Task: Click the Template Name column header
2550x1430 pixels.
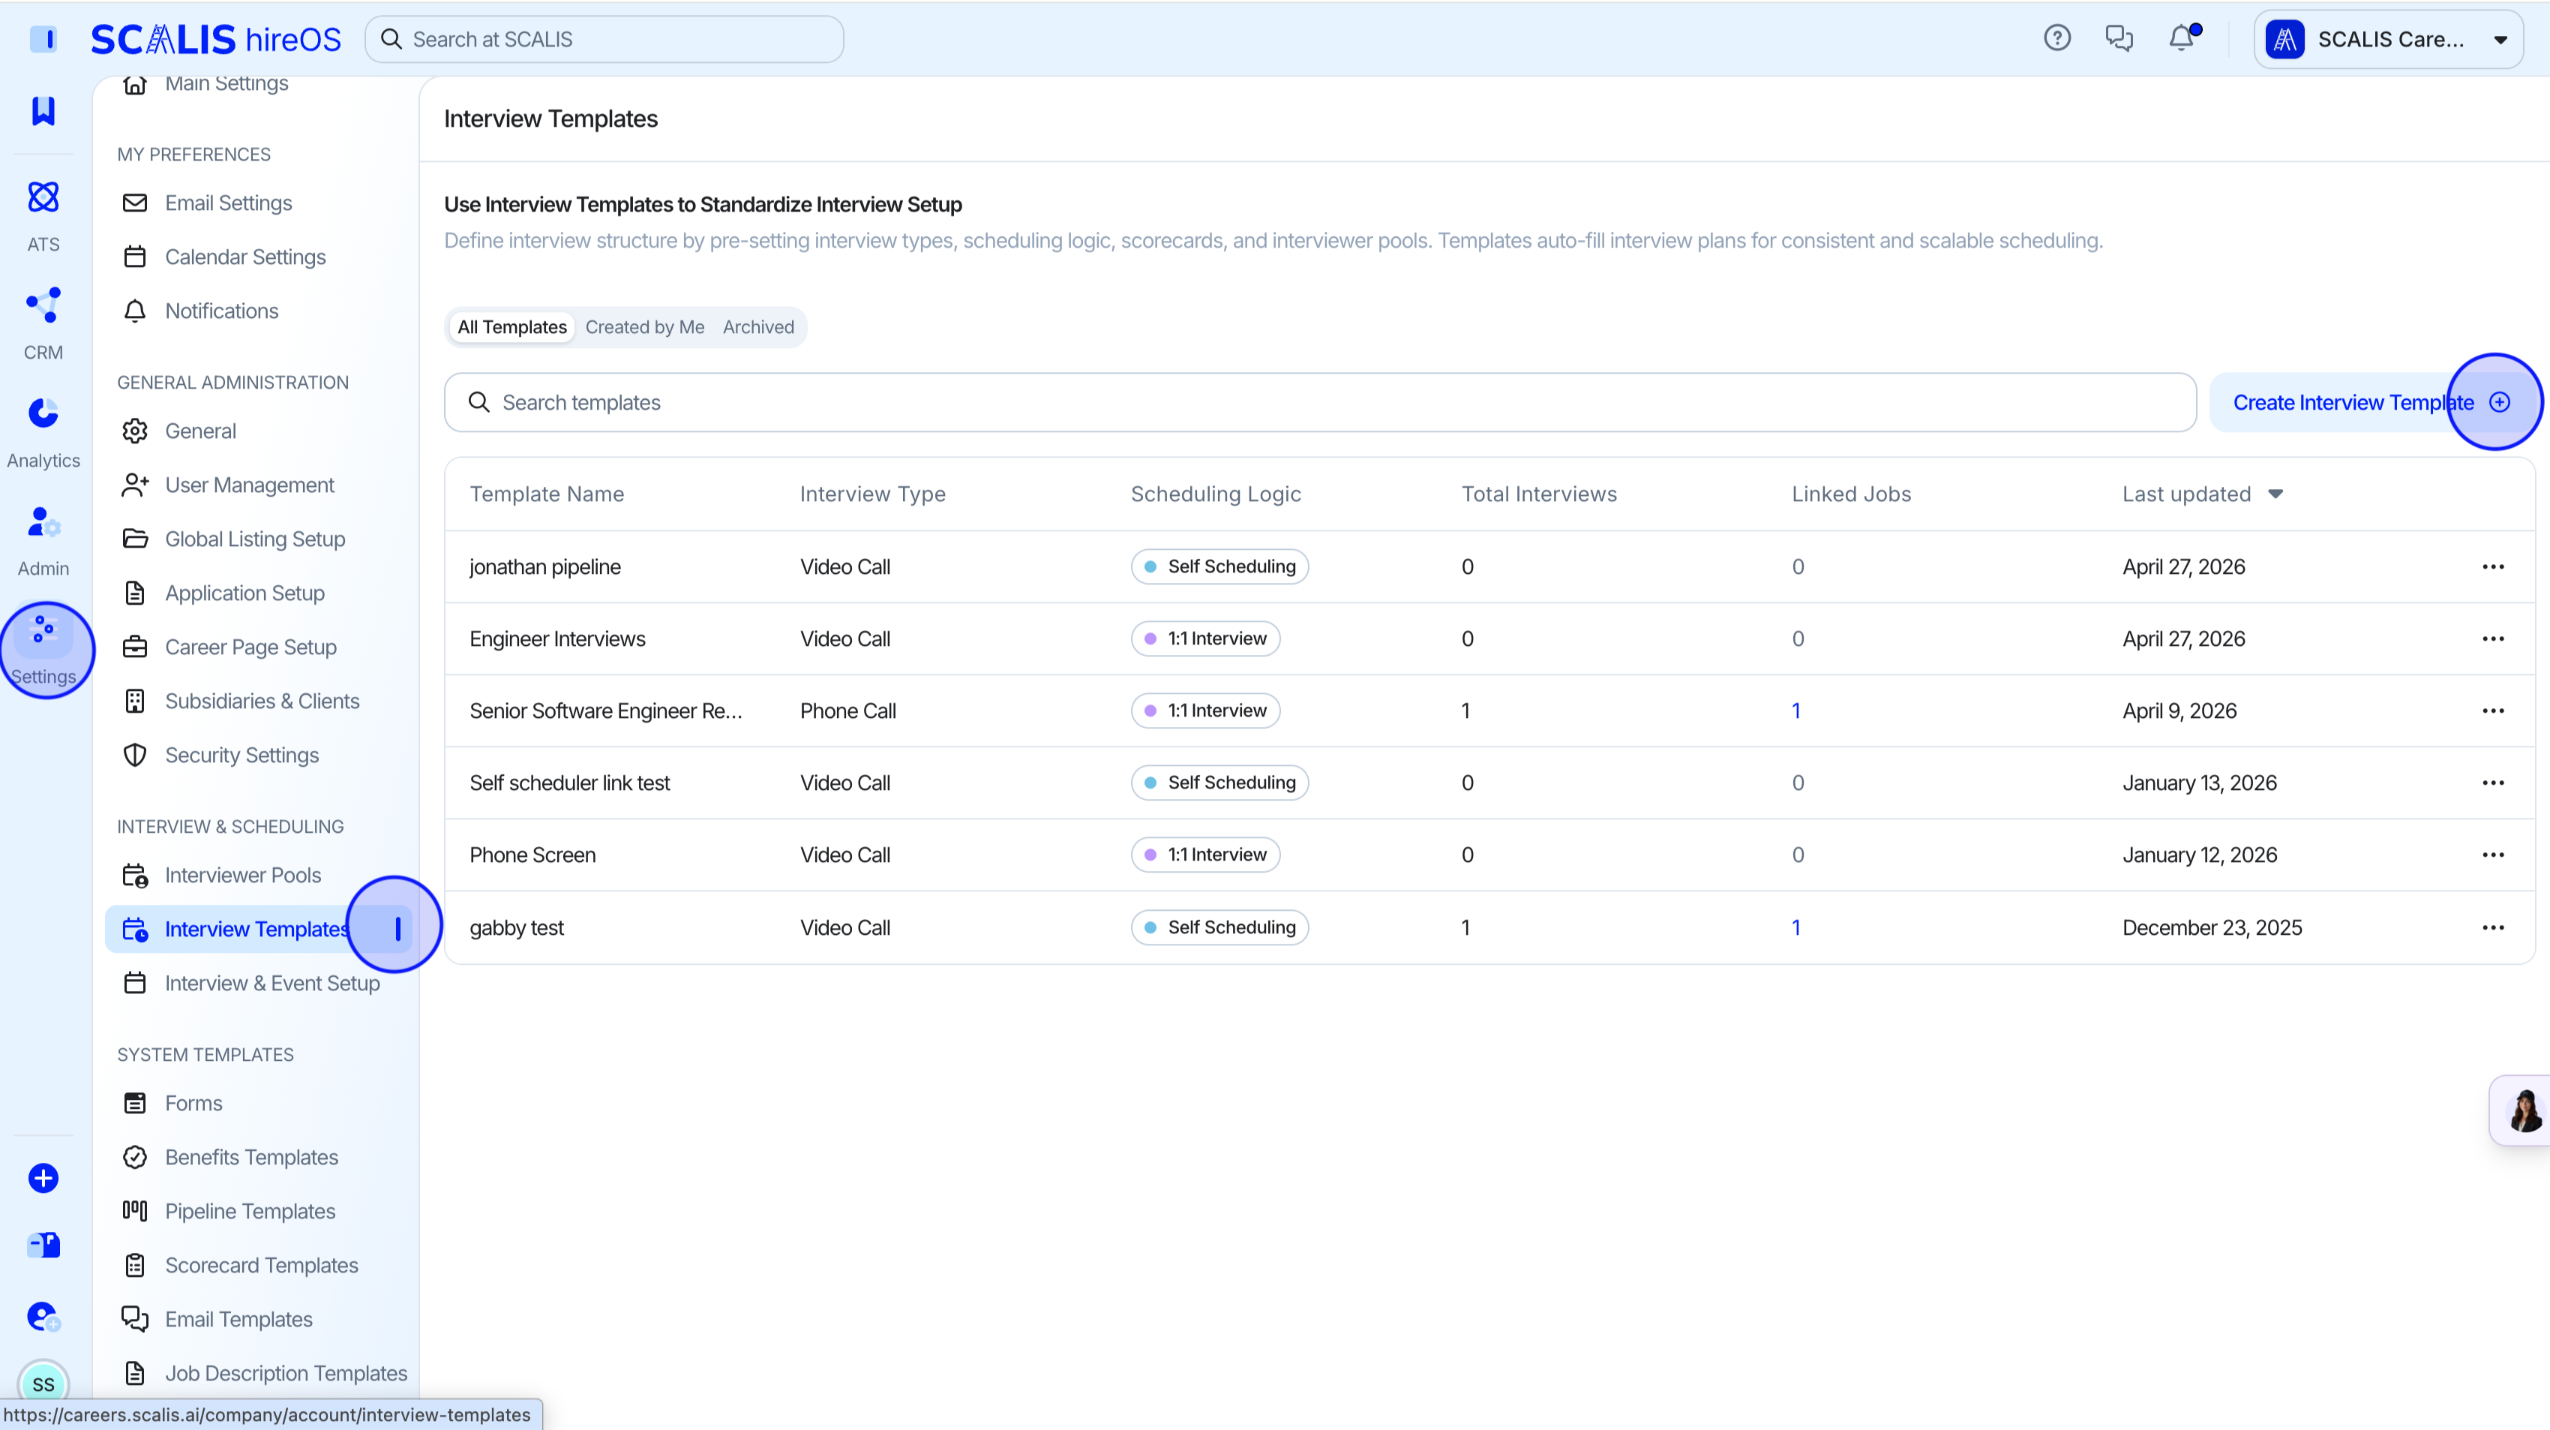Action: [547, 494]
